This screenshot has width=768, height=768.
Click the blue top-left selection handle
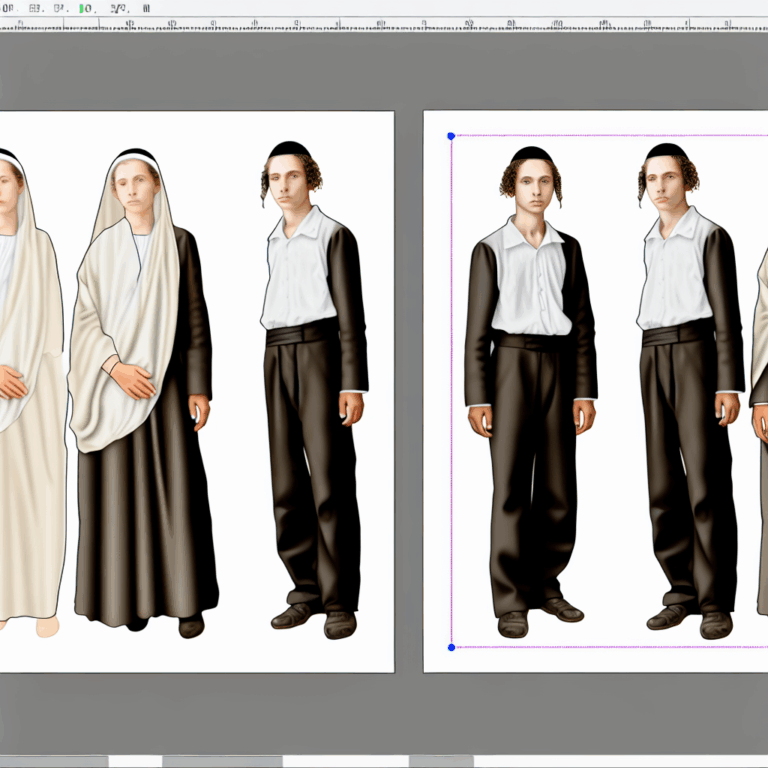pos(451,136)
